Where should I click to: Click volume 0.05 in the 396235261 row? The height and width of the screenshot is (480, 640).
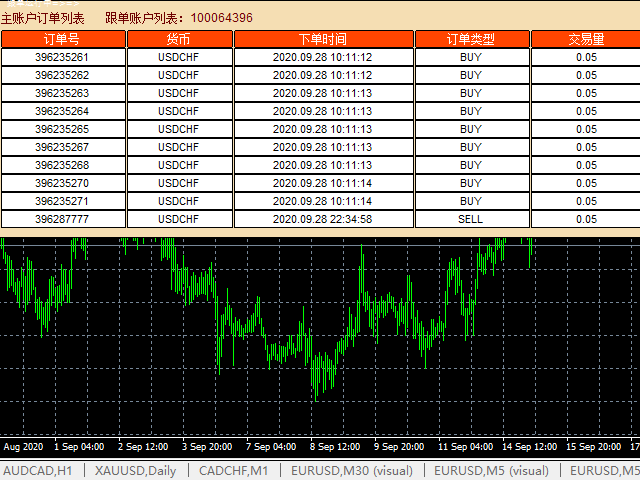coord(586,57)
